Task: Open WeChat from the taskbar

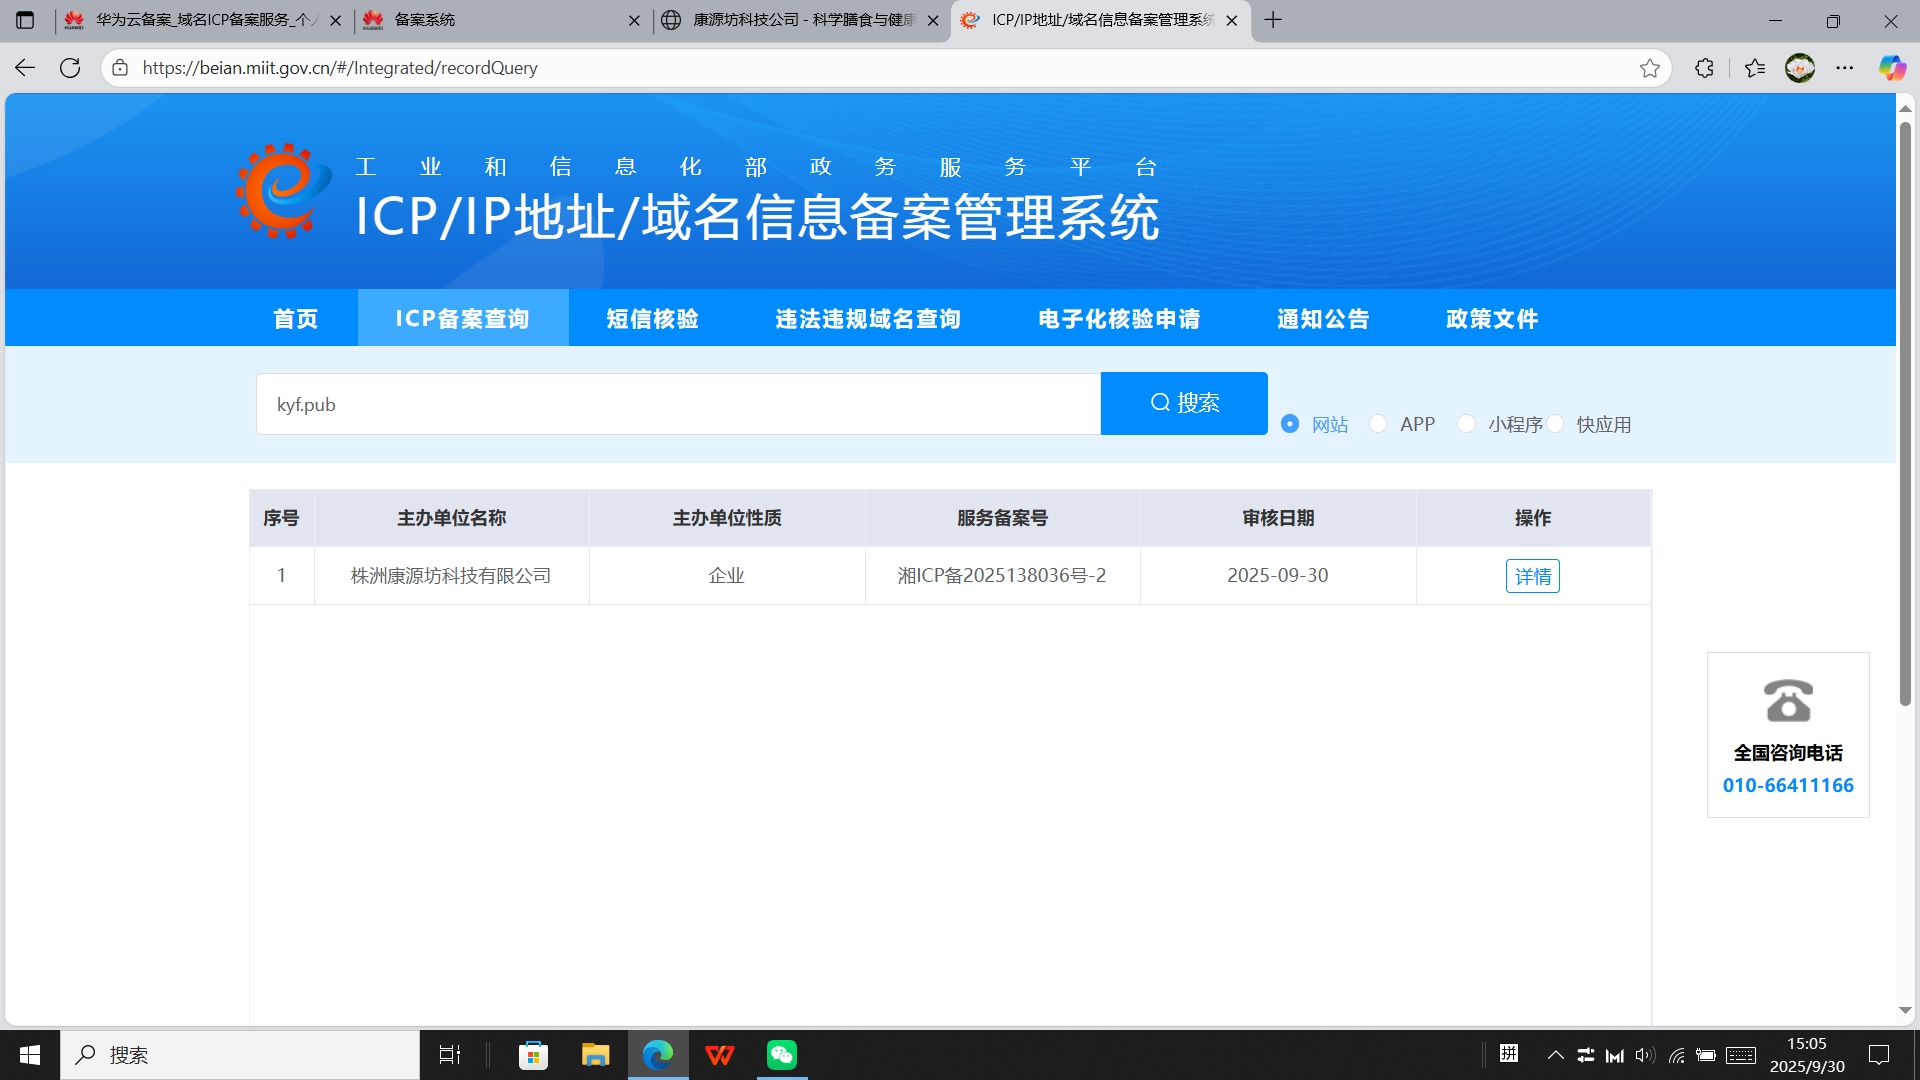Action: (x=782, y=1055)
